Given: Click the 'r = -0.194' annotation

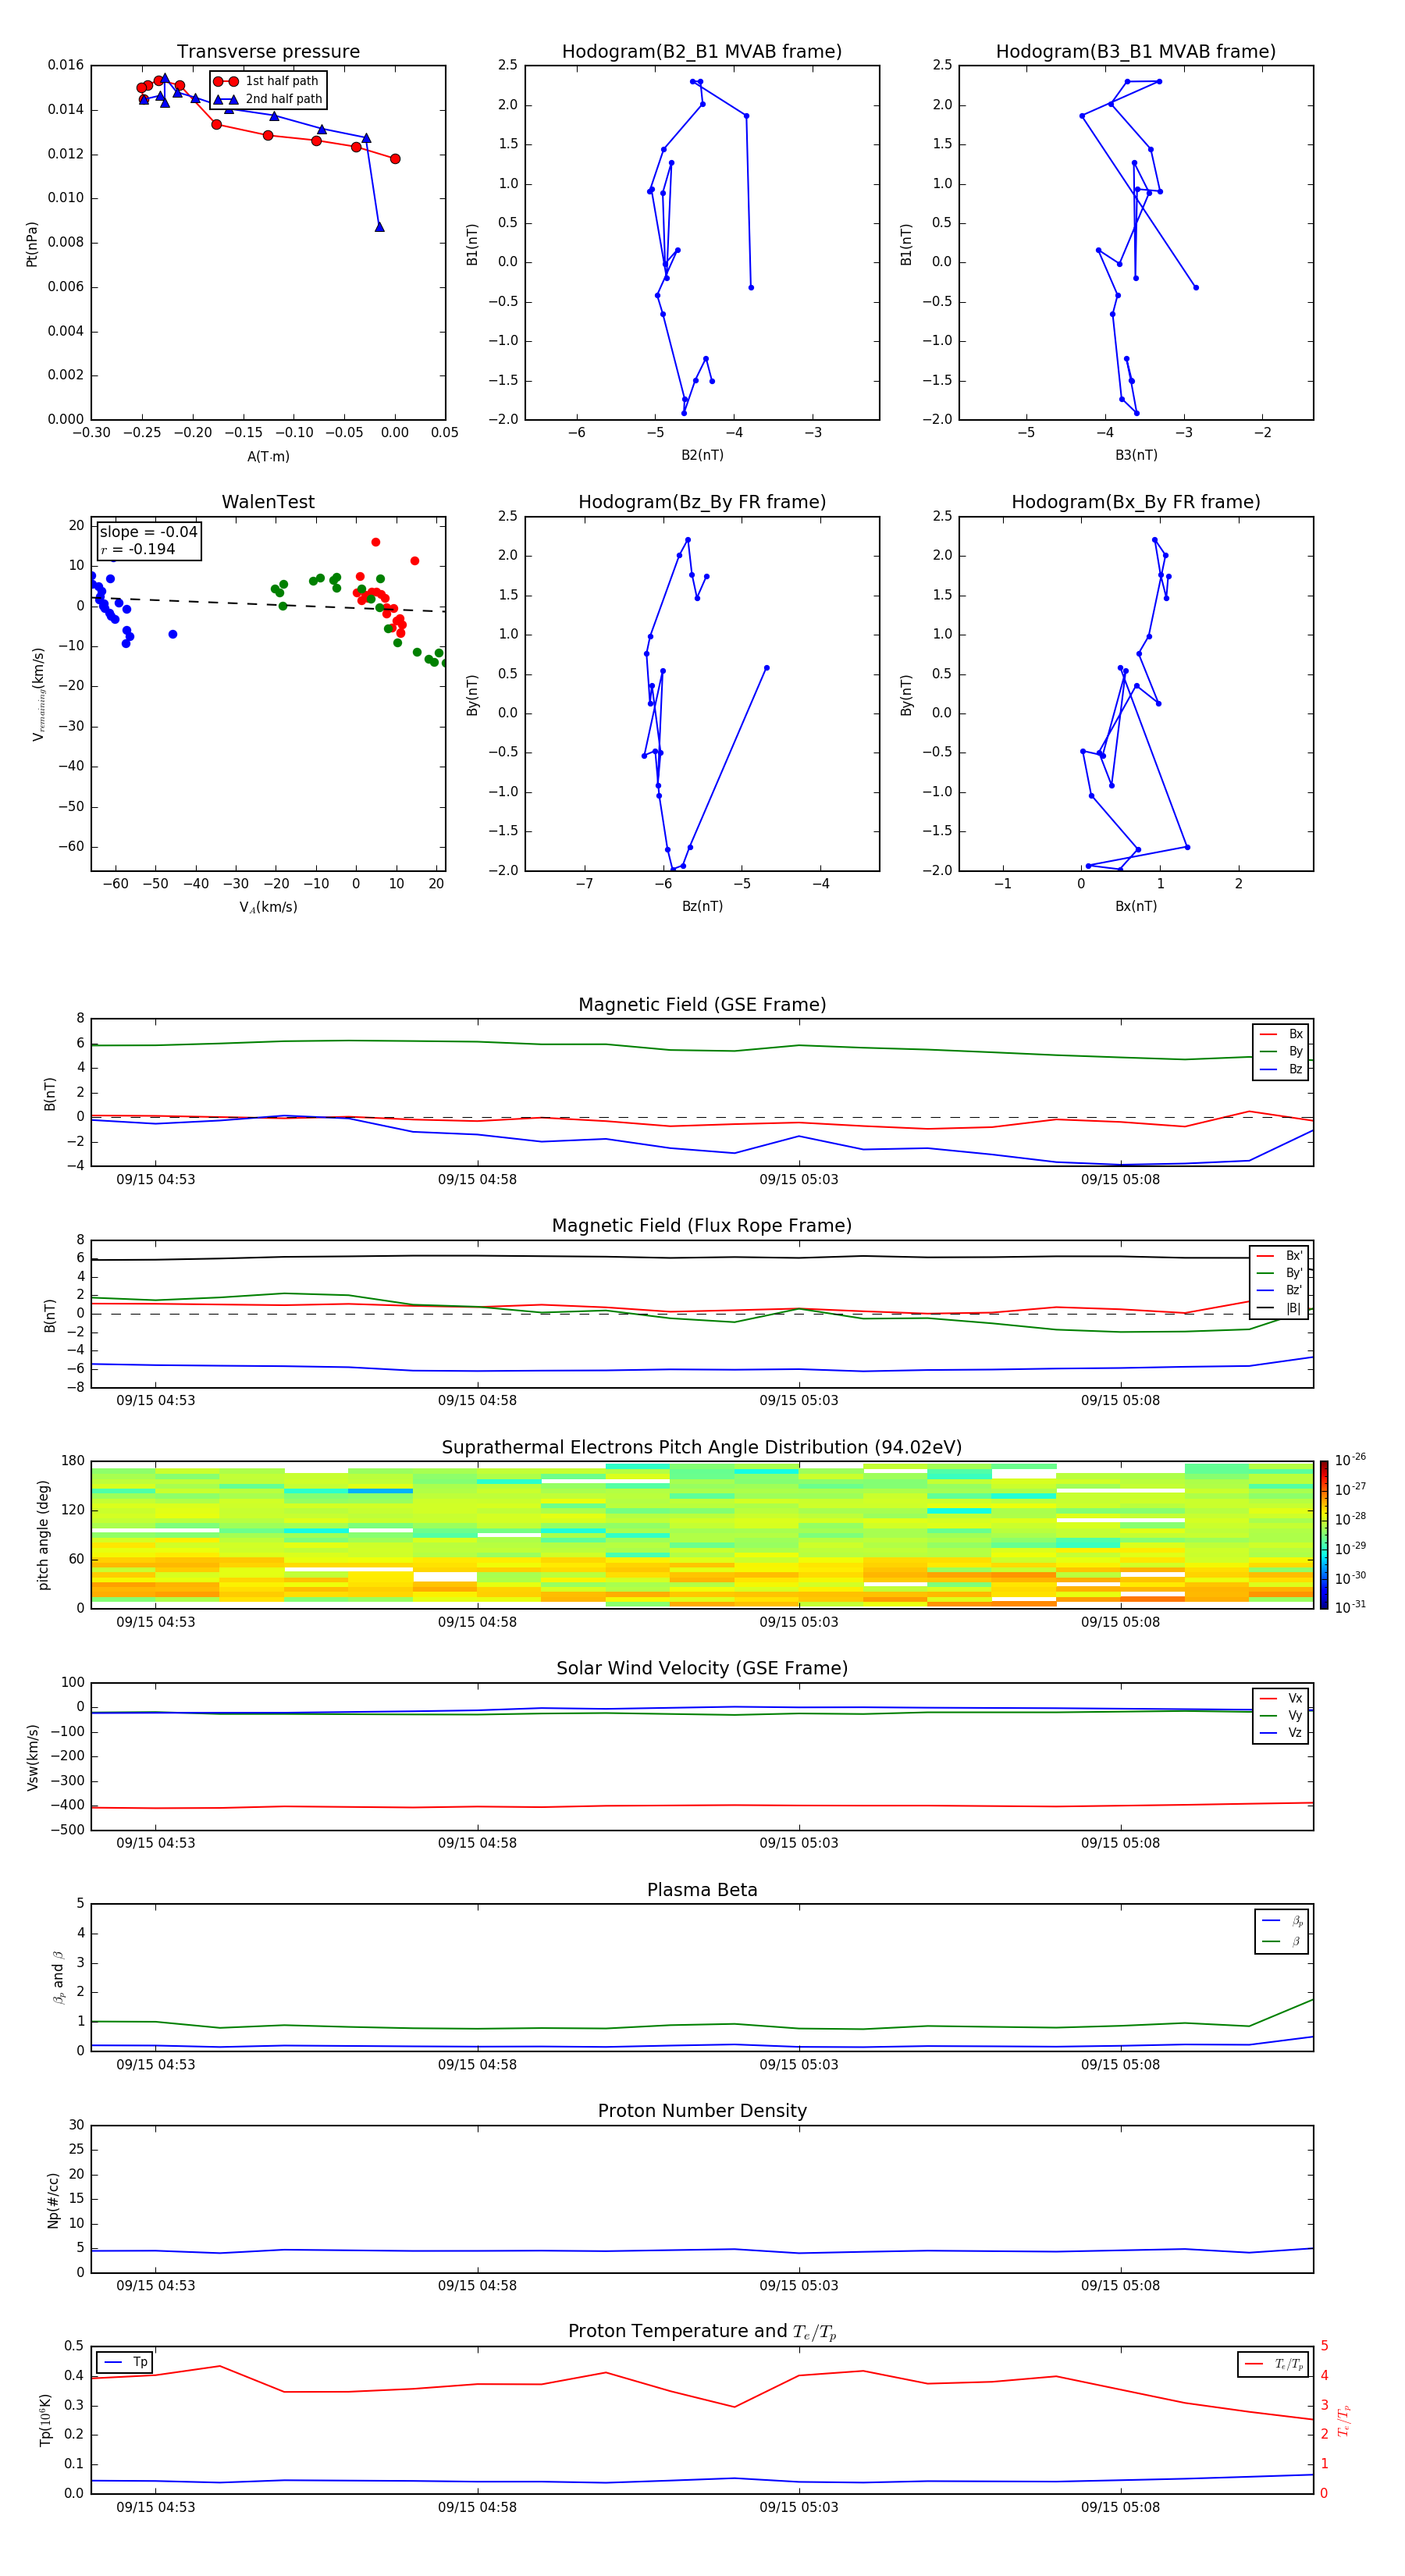Looking at the screenshot, I should tap(138, 549).
